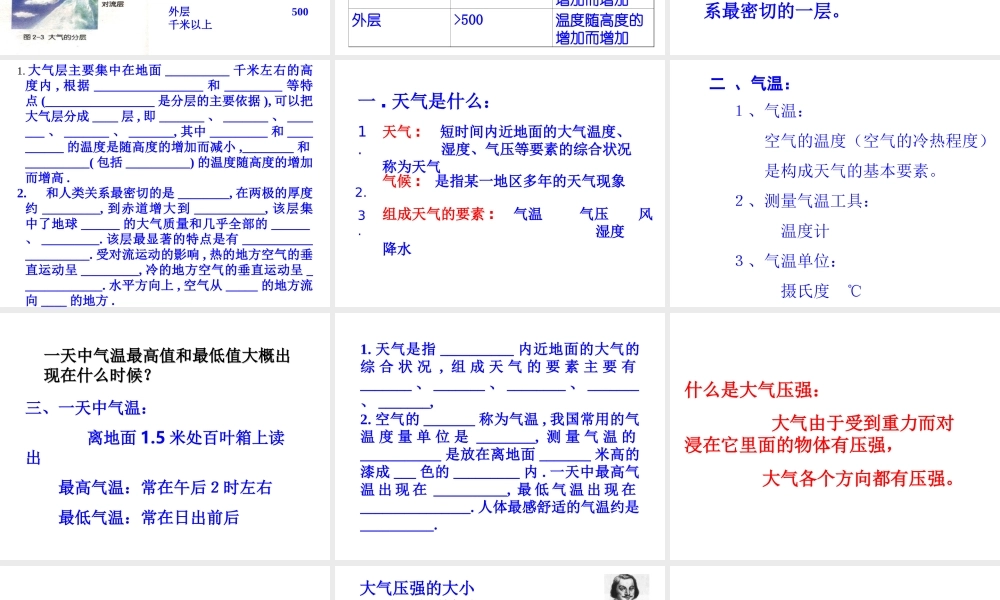Click the text 3、气温单位：
Viewport: 1000px width, 600px height.
(x=786, y=261)
